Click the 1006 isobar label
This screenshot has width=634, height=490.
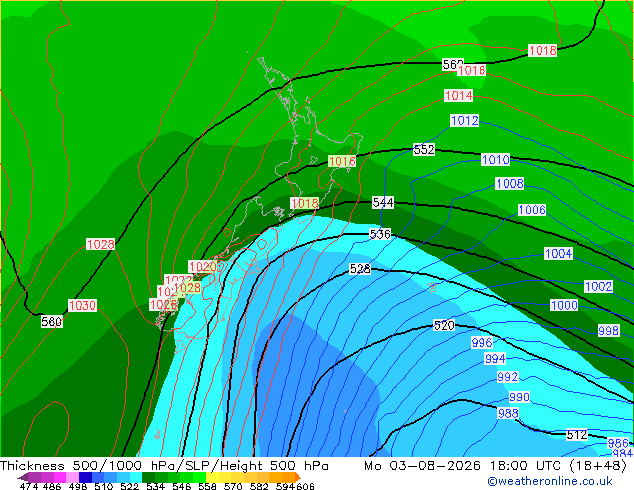(x=532, y=209)
